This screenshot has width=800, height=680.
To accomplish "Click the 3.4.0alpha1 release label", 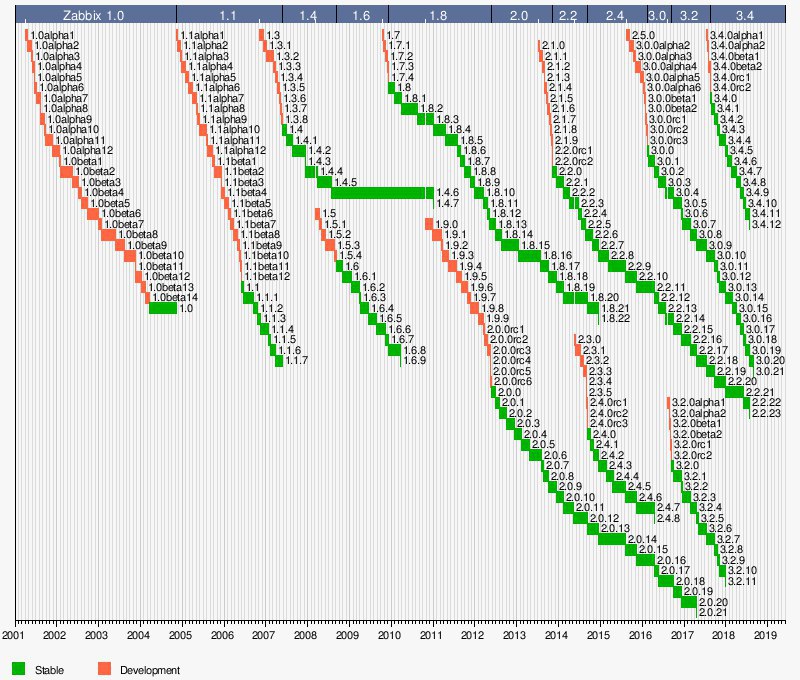I will 737,35.
